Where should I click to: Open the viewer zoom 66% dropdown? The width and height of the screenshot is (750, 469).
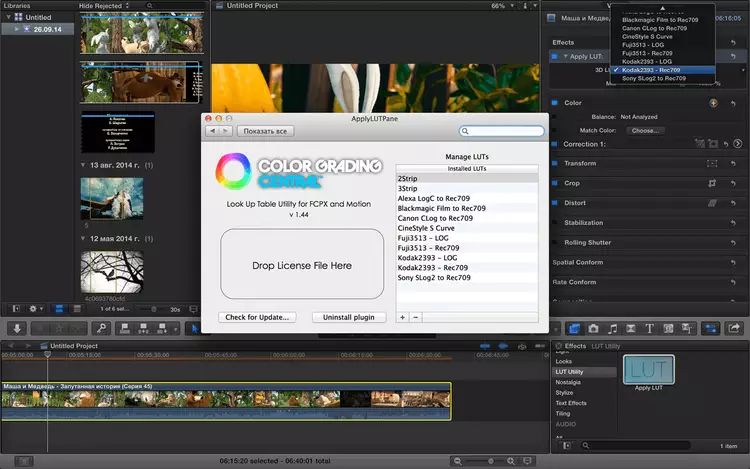(x=502, y=6)
